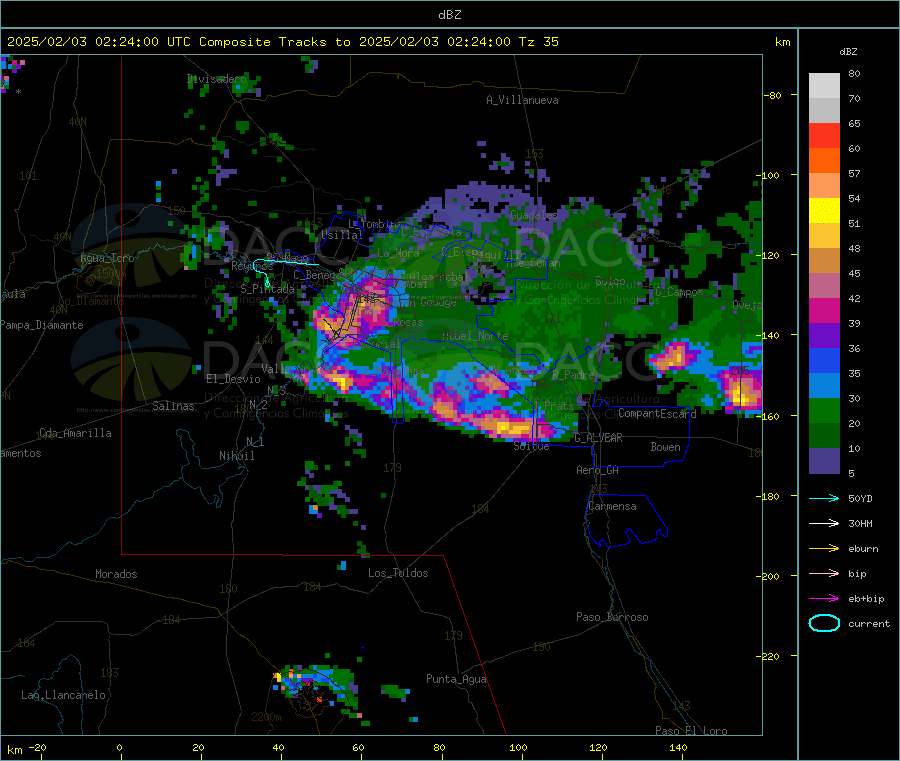Image resolution: width=900 pixels, height=761 pixels.
Task: Pick the purple swatch between 39 and 36
Action: tap(824, 336)
